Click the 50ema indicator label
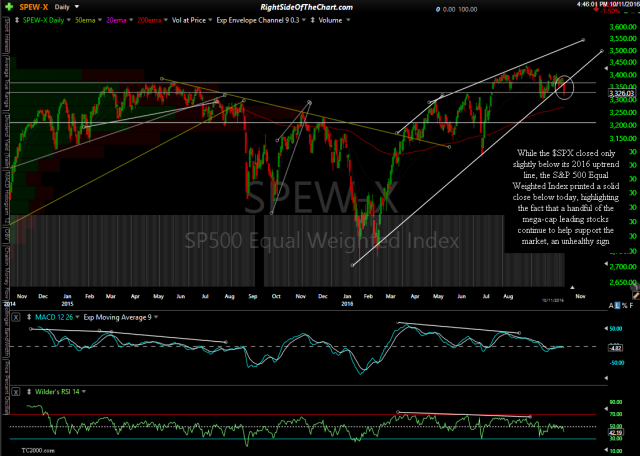Screen dimensions: 640x456 point(85,20)
